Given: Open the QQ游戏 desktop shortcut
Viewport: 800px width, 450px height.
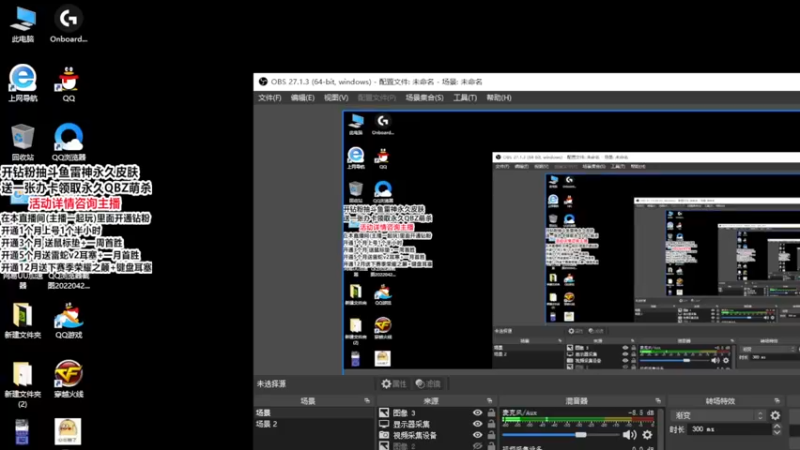Looking at the screenshot, I should pyautogui.click(x=68, y=321).
